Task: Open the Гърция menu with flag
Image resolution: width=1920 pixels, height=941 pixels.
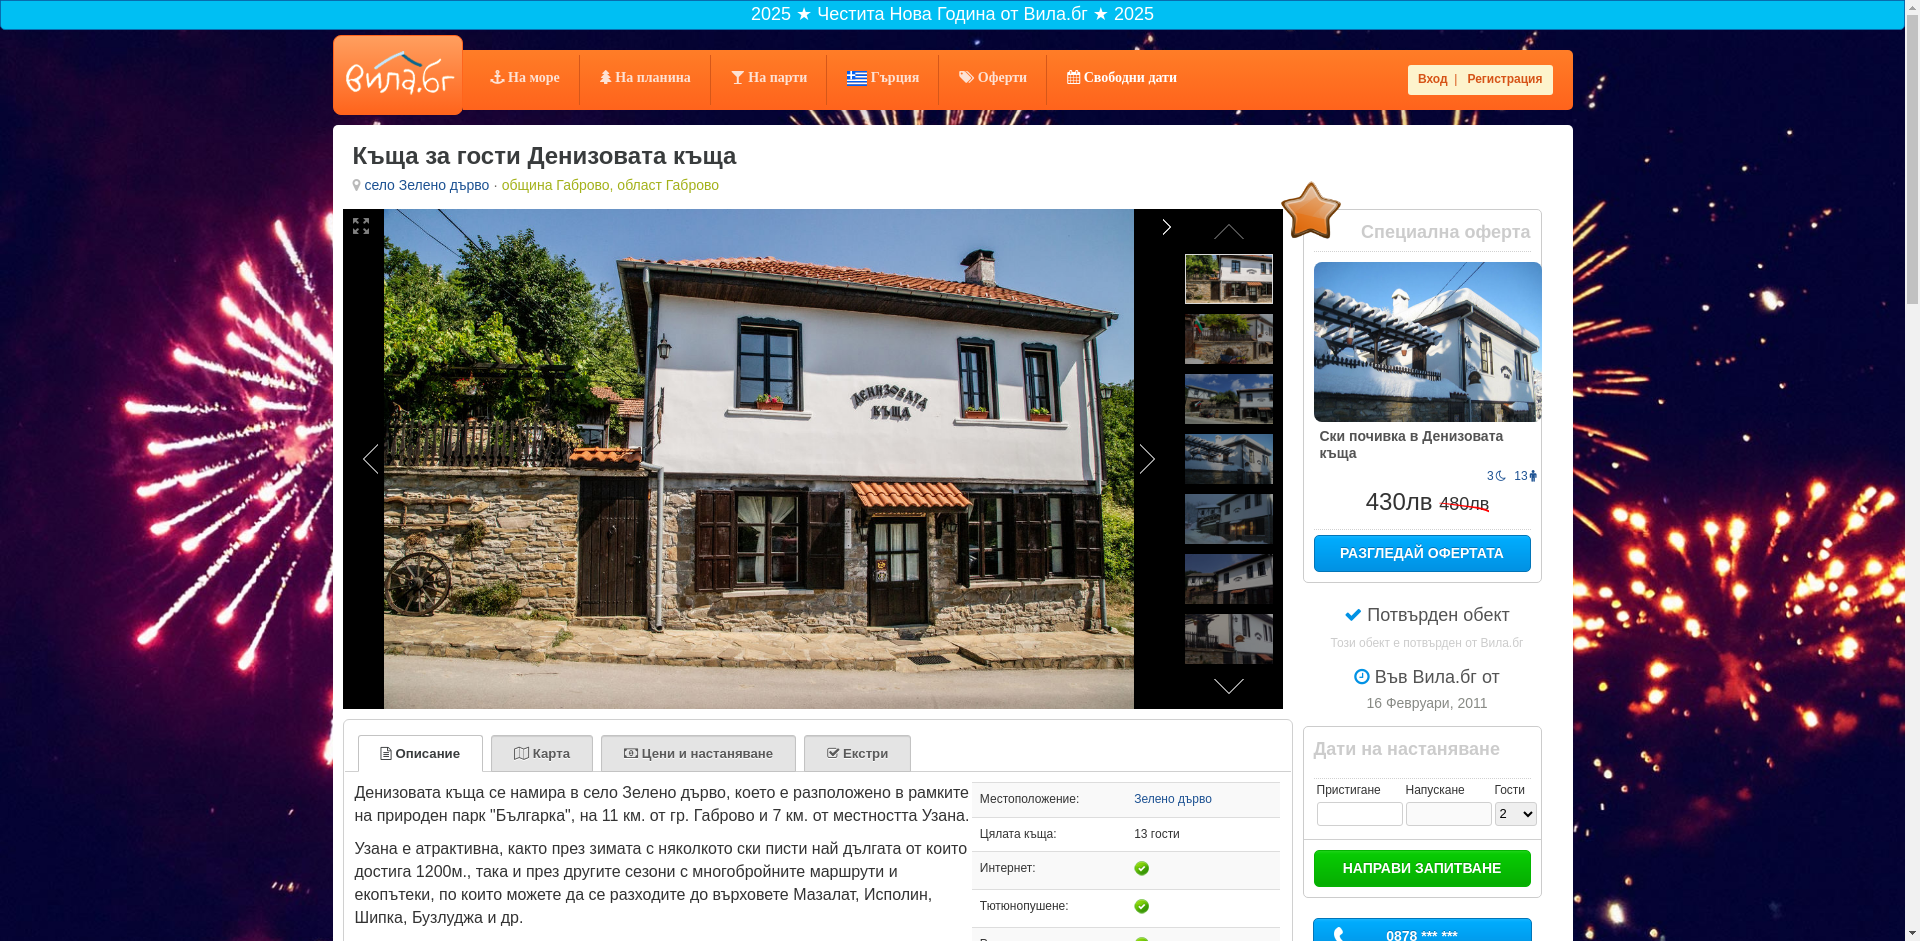Action: click(x=882, y=78)
